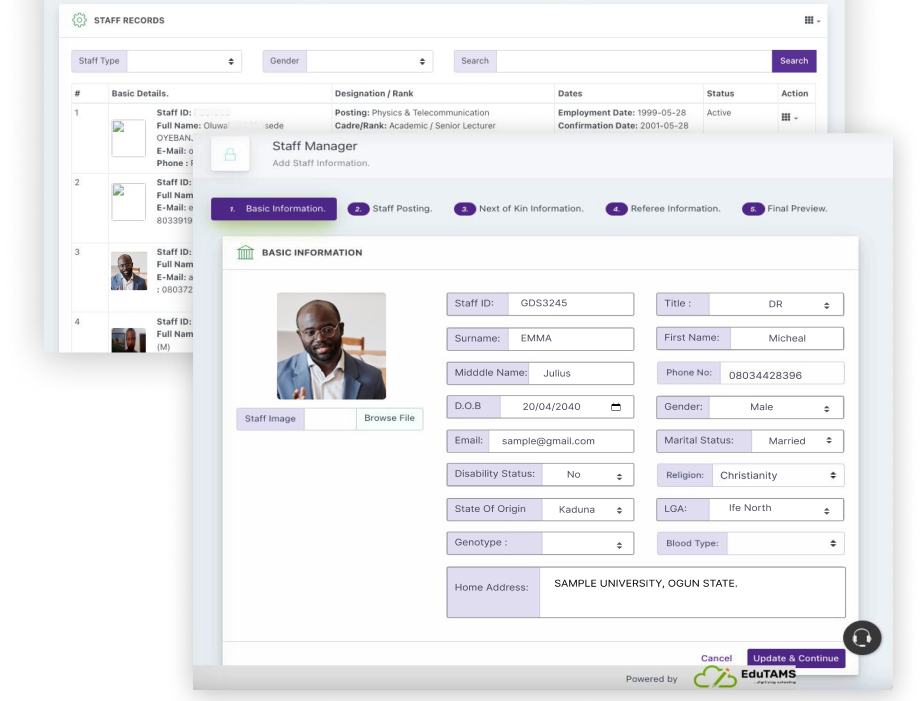
Task: Click the headset support chat icon
Action: click(862, 637)
